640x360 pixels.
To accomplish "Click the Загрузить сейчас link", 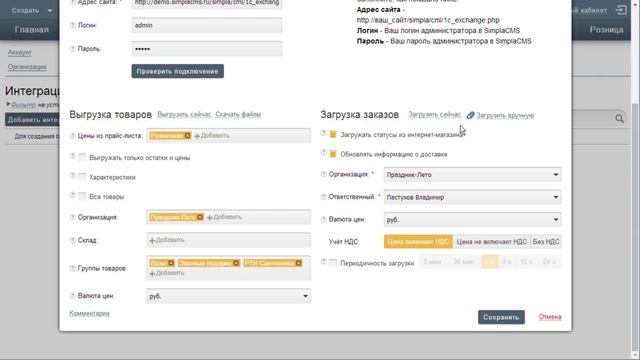I will click(434, 115).
